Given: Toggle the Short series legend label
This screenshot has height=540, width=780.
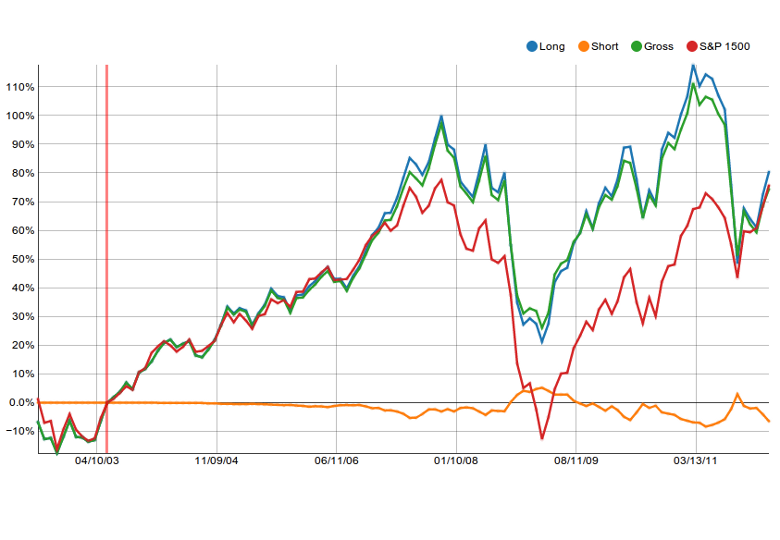Looking at the screenshot, I should 604,46.
